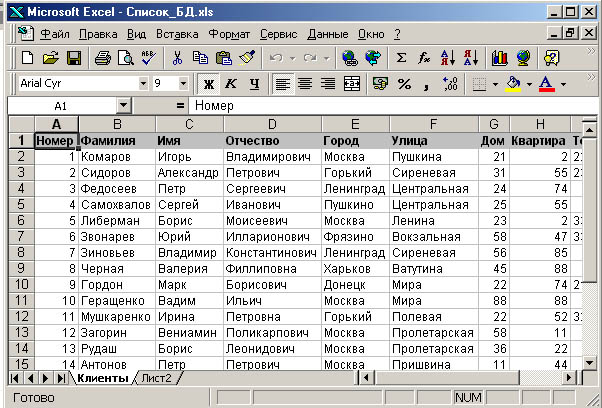Open the font size dropdown
Viewport: 602px width, 408px height.
click(x=184, y=83)
